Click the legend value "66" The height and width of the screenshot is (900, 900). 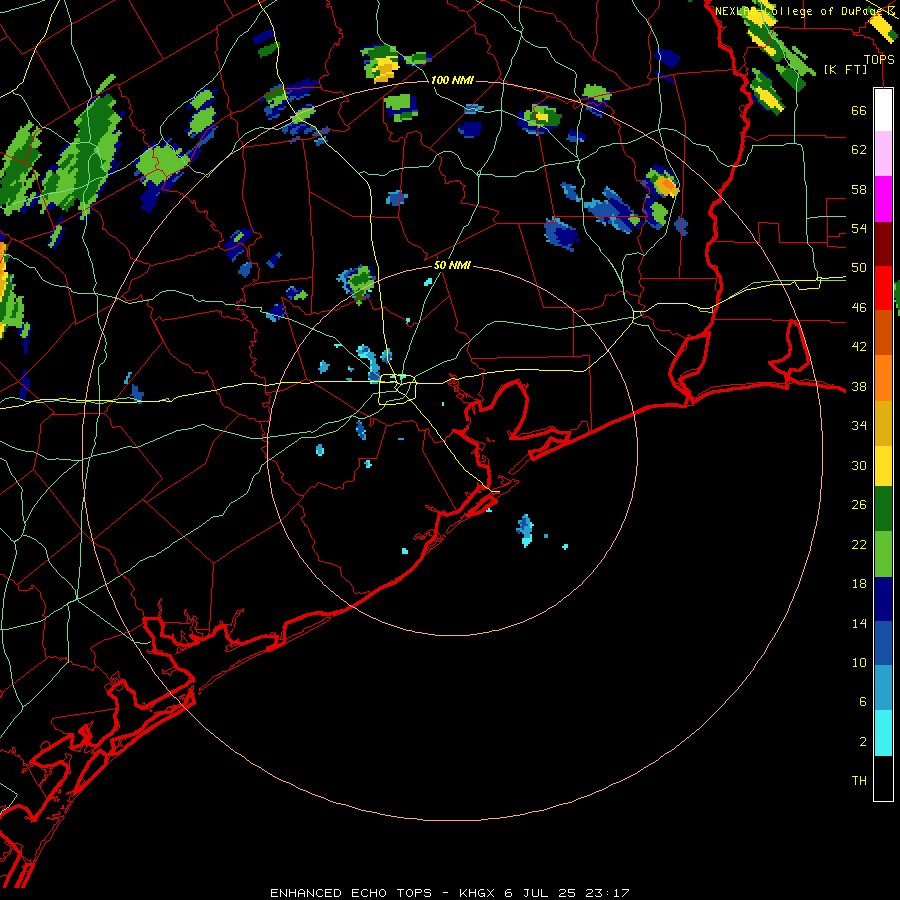point(859,110)
